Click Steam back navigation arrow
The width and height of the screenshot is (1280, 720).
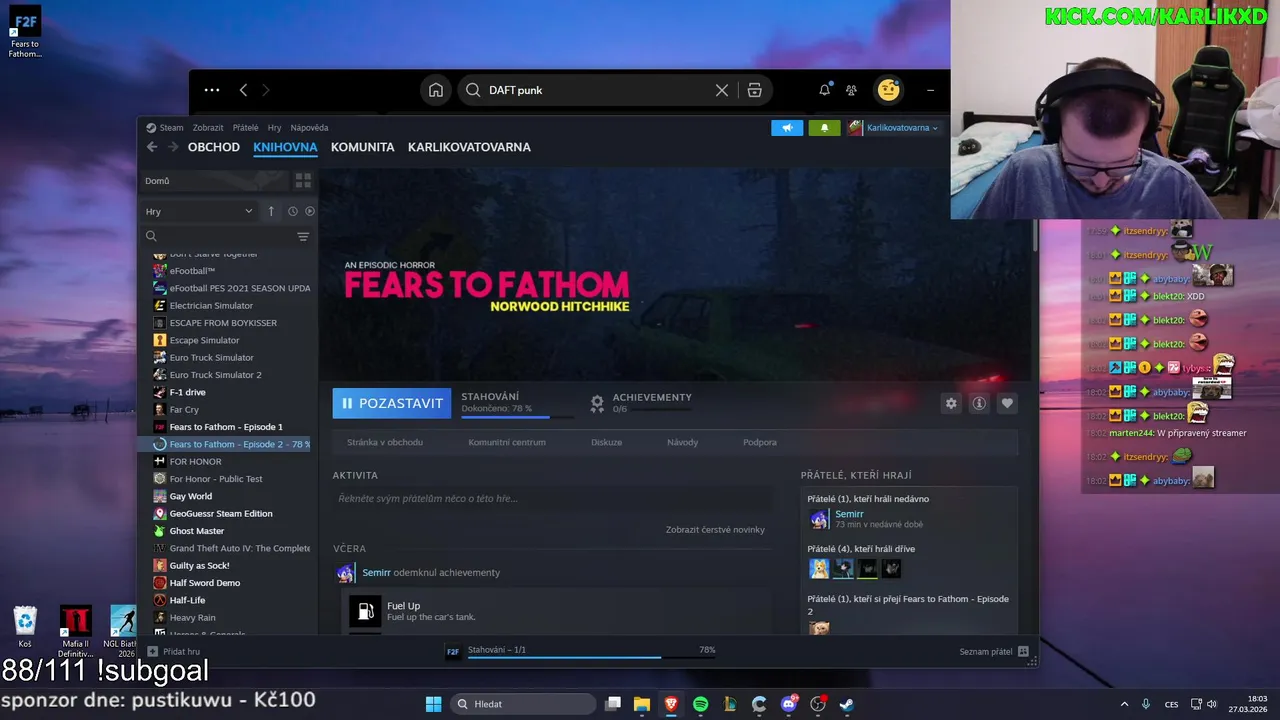click(152, 147)
